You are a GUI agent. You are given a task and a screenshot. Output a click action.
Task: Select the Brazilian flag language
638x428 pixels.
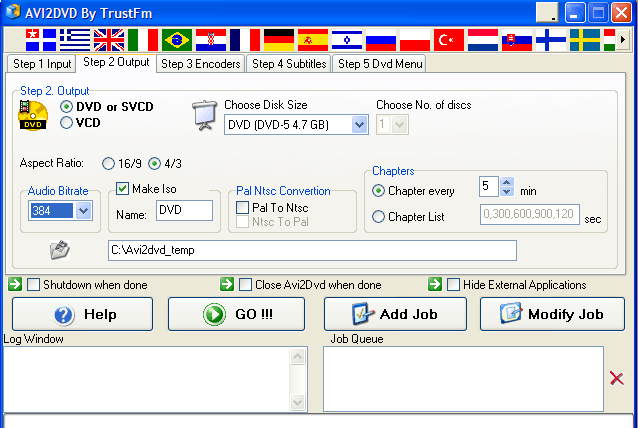coord(177,40)
